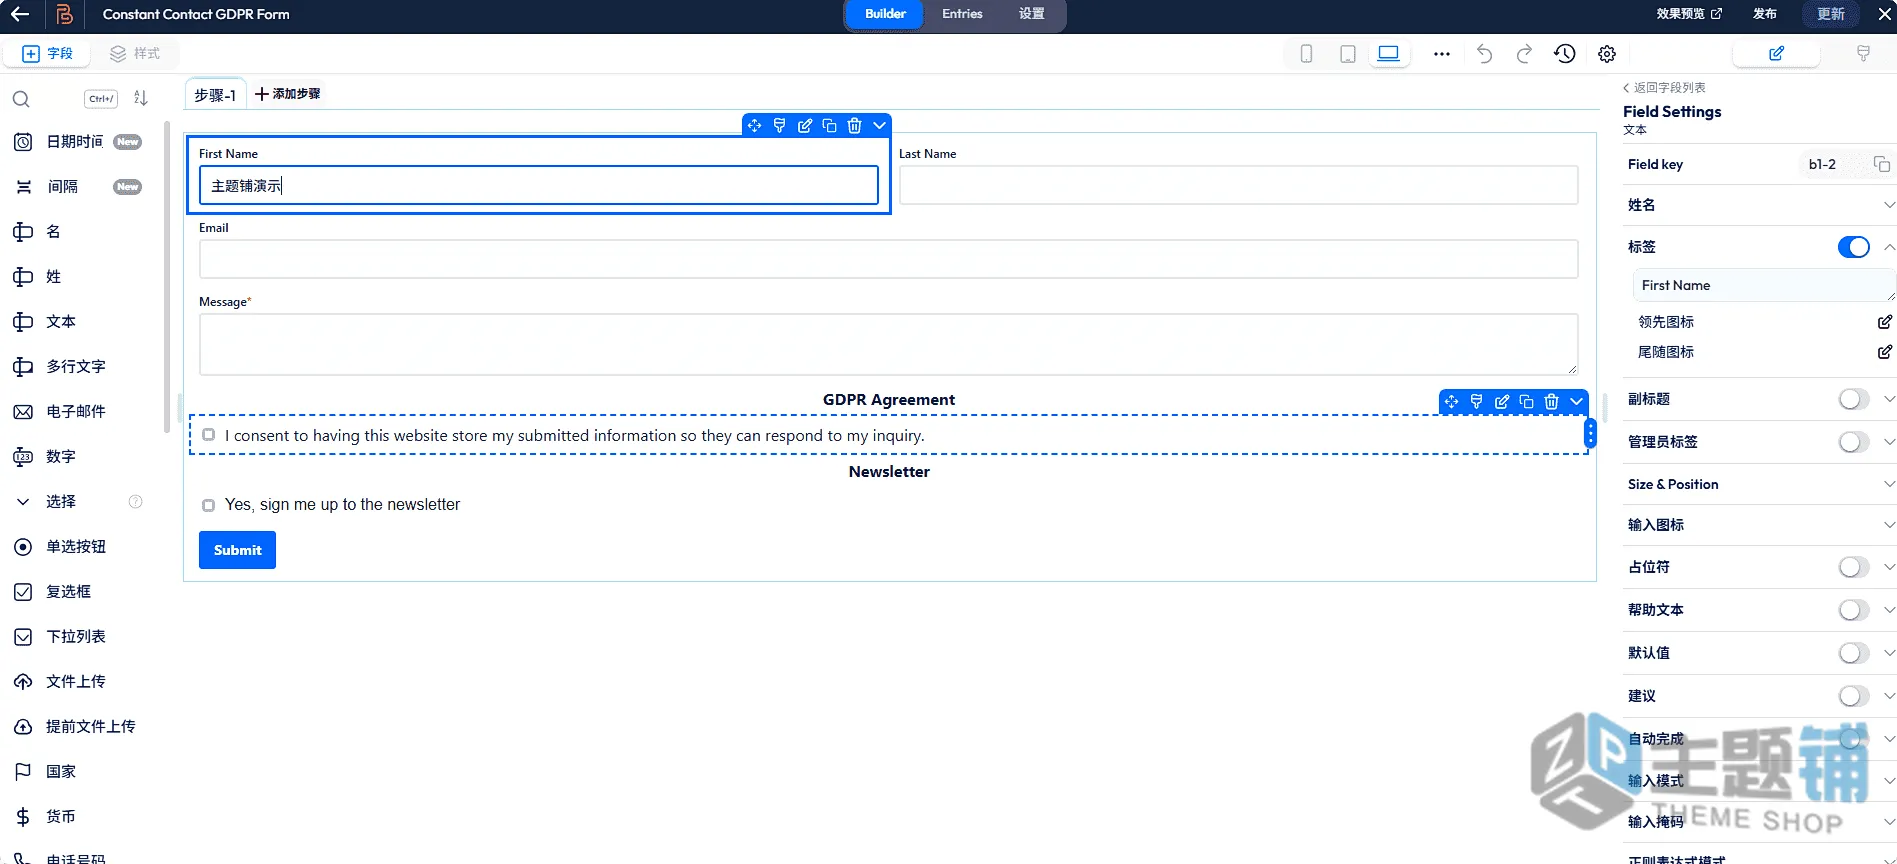Duplicate the selected First Name field
The image size is (1897, 864).
click(829, 126)
